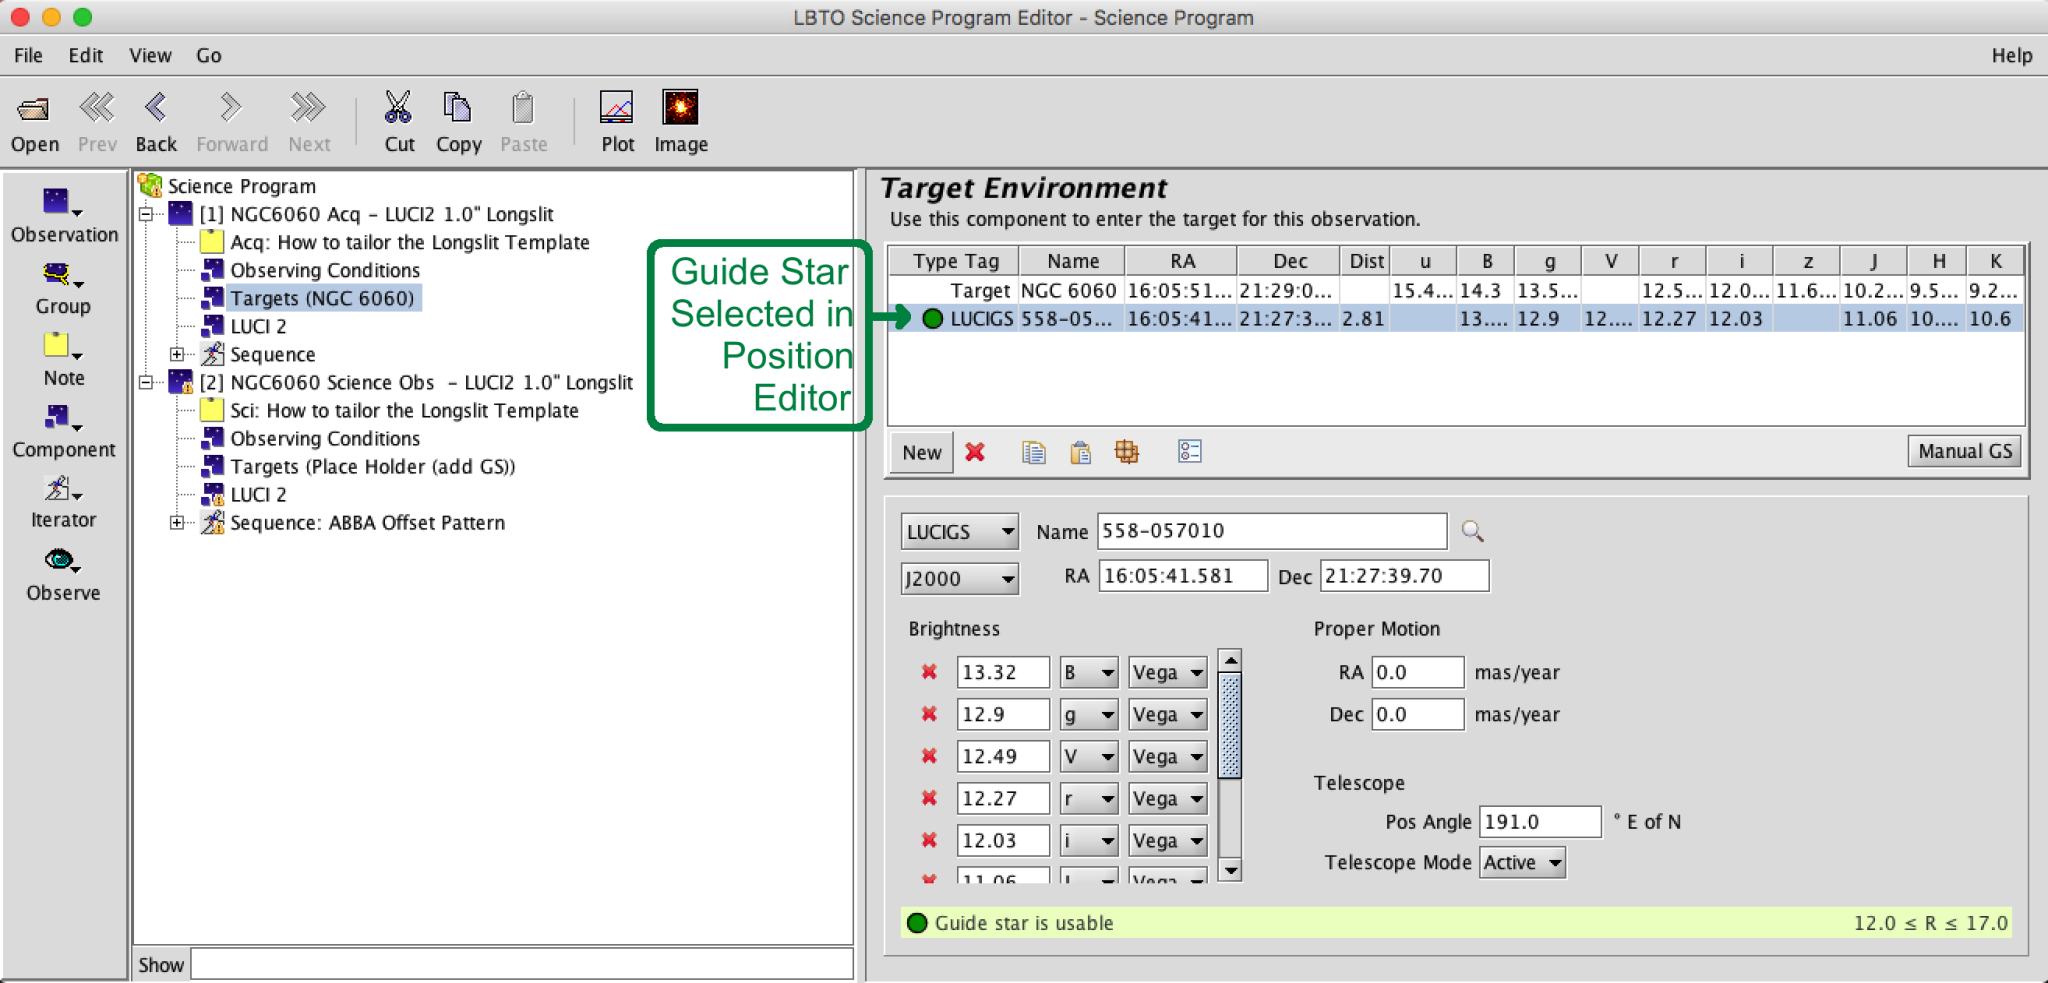The width and height of the screenshot is (2048, 983).
Task: Click the brightness scrollbar down arrow
Action: pyautogui.click(x=1230, y=870)
